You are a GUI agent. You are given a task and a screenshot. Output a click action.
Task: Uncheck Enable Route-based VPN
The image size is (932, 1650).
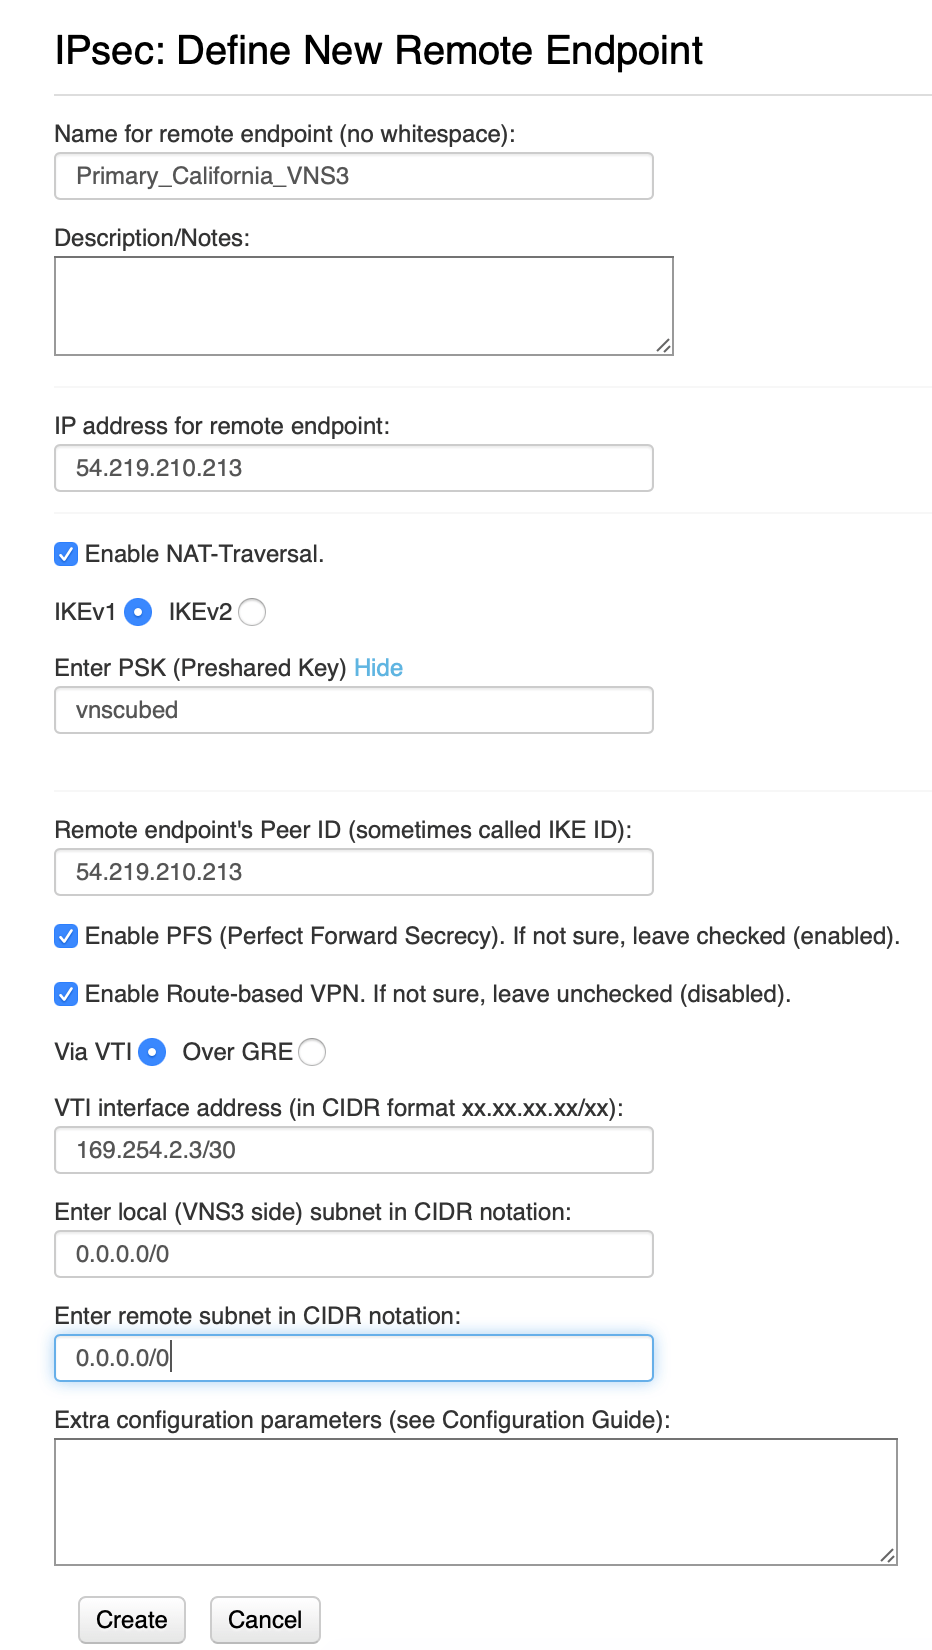tap(65, 994)
